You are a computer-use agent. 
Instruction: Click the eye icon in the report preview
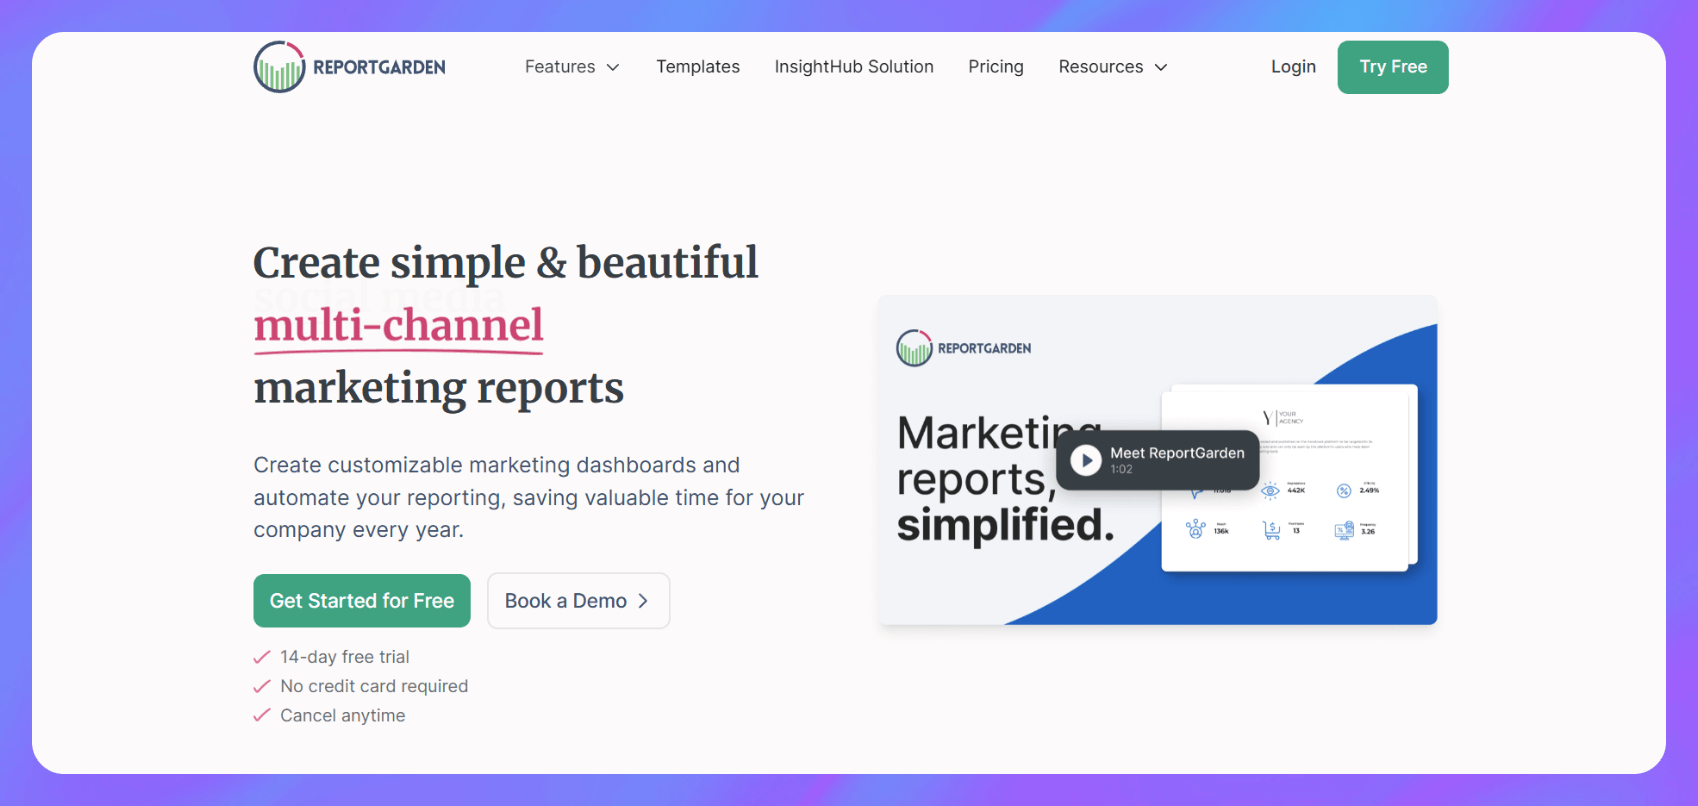tap(1270, 490)
